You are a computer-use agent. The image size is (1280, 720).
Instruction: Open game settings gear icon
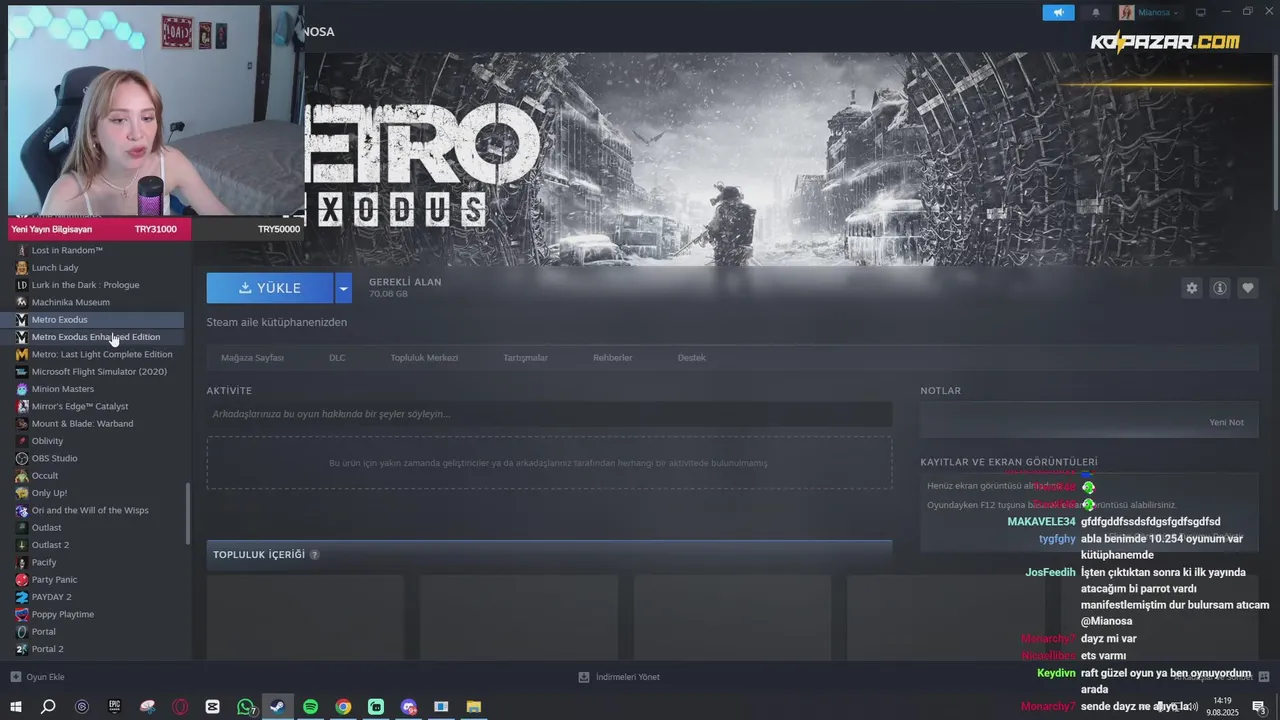pos(1191,288)
